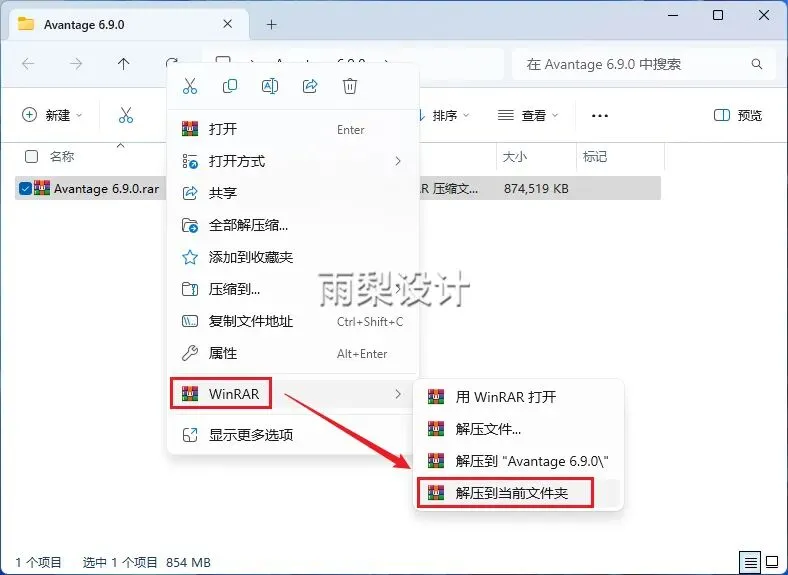Open the three-dots more options menu
This screenshot has width=788, height=575.
coord(600,116)
